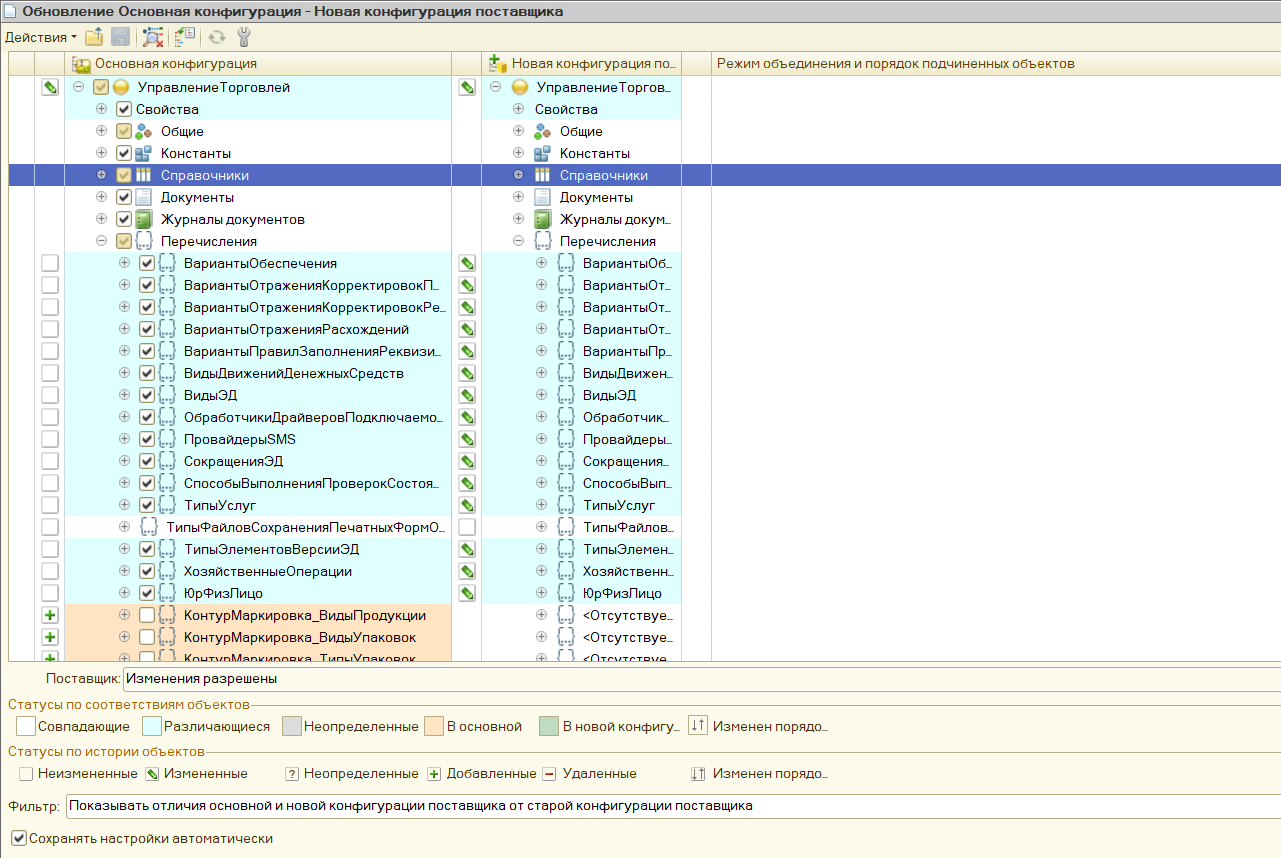
Task: Click the green В новой конфигурации swatch
Action: 548,726
